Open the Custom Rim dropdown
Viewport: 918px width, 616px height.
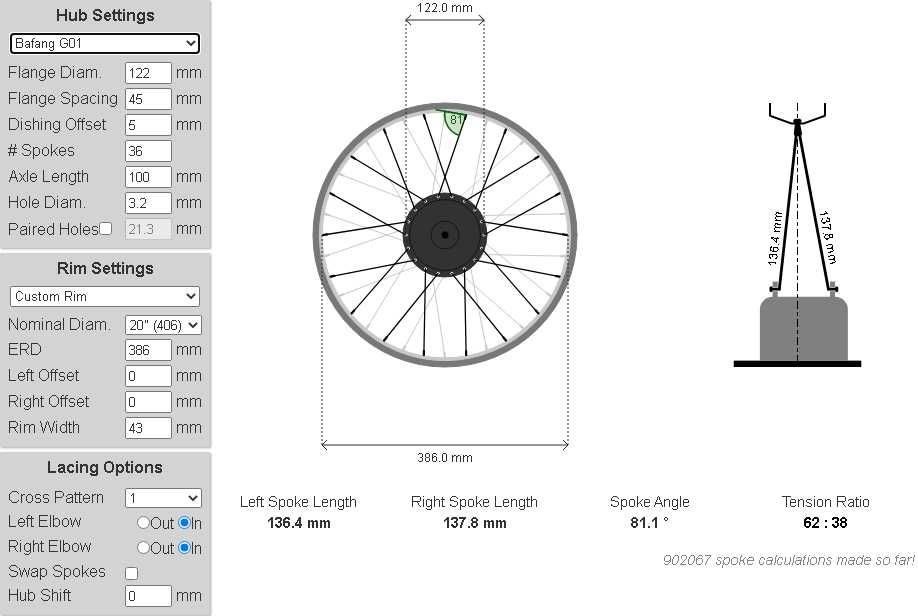click(105, 296)
